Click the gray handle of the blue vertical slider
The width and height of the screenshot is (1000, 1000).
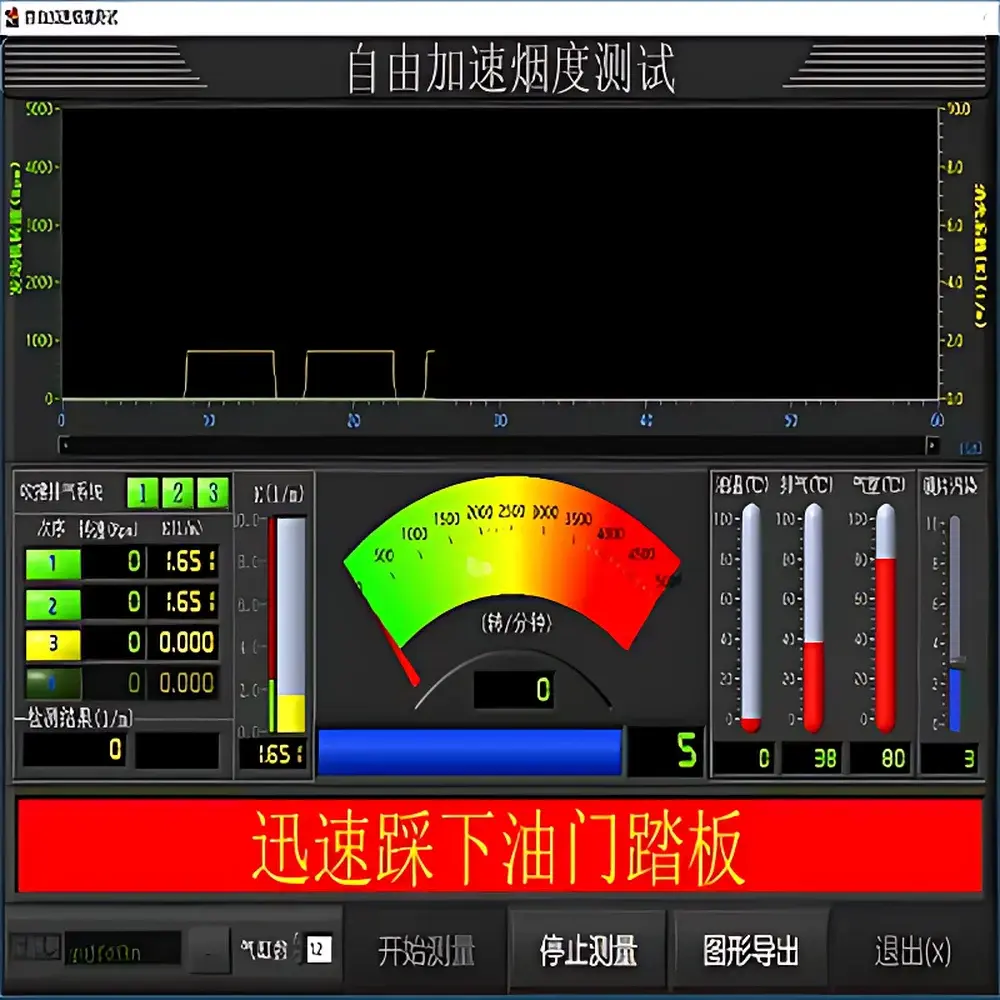(957, 661)
